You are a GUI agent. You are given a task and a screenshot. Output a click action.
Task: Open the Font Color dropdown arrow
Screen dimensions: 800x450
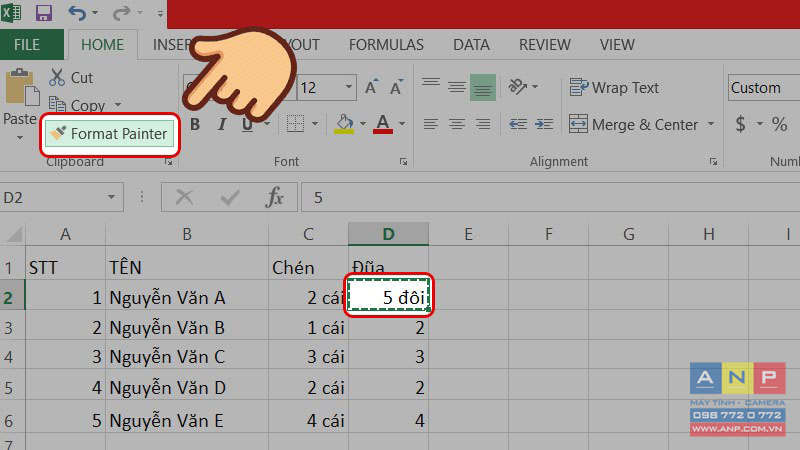tap(402, 123)
